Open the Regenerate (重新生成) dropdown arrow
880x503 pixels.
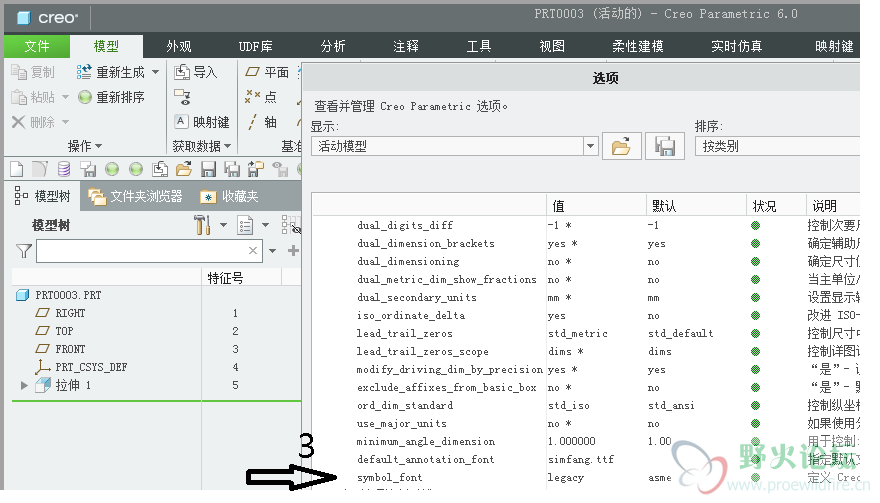pyautogui.click(x=155, y=72)
